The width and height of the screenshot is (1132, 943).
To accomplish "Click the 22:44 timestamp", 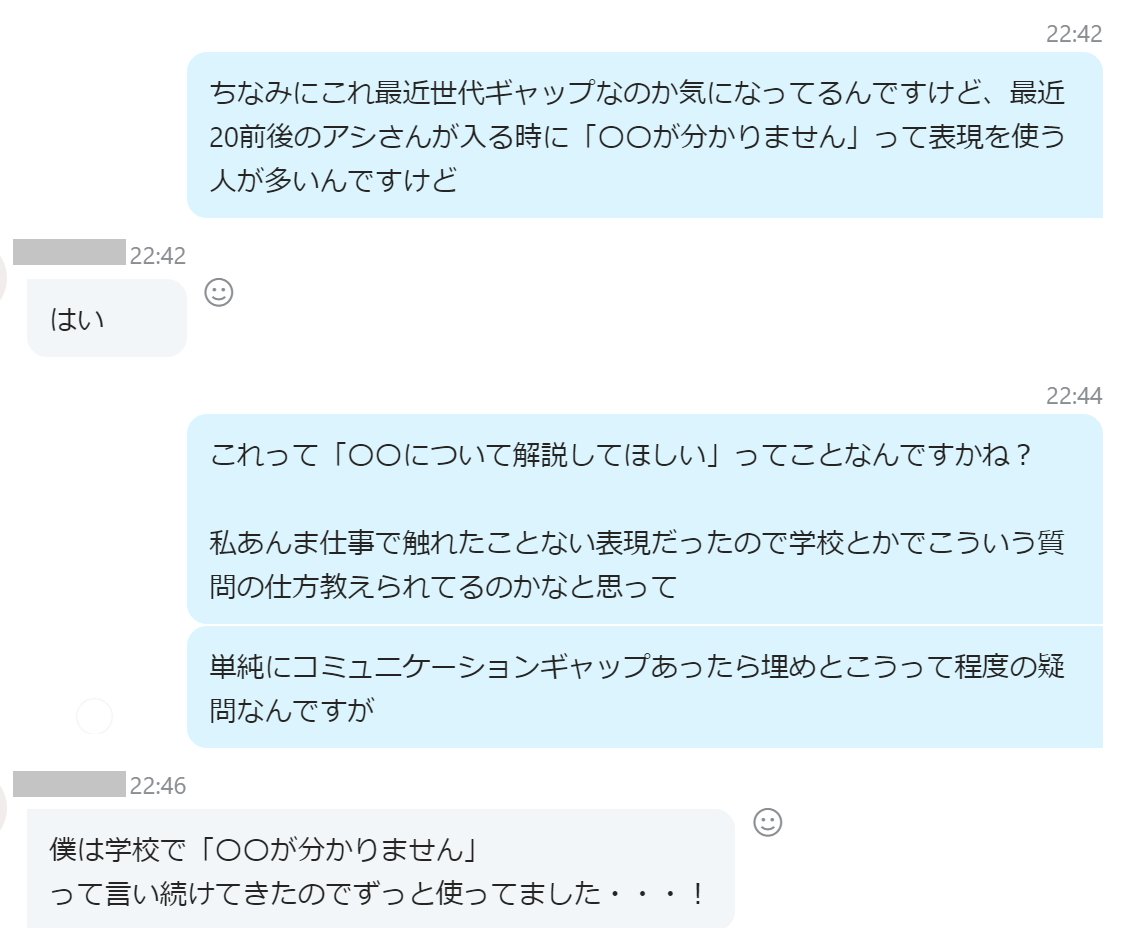I will 1074,396.
